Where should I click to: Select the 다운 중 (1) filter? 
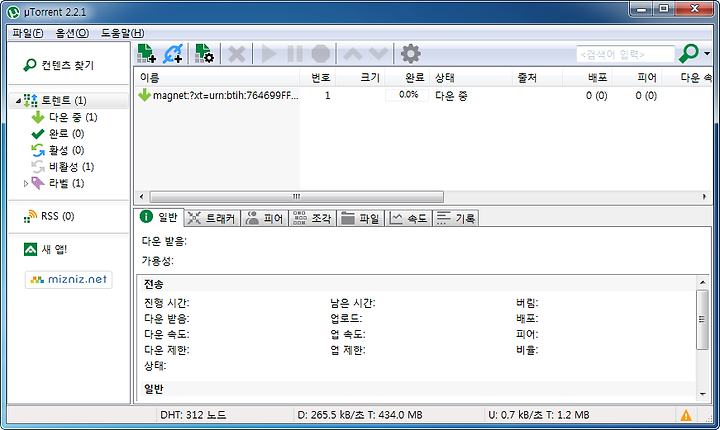64,118
